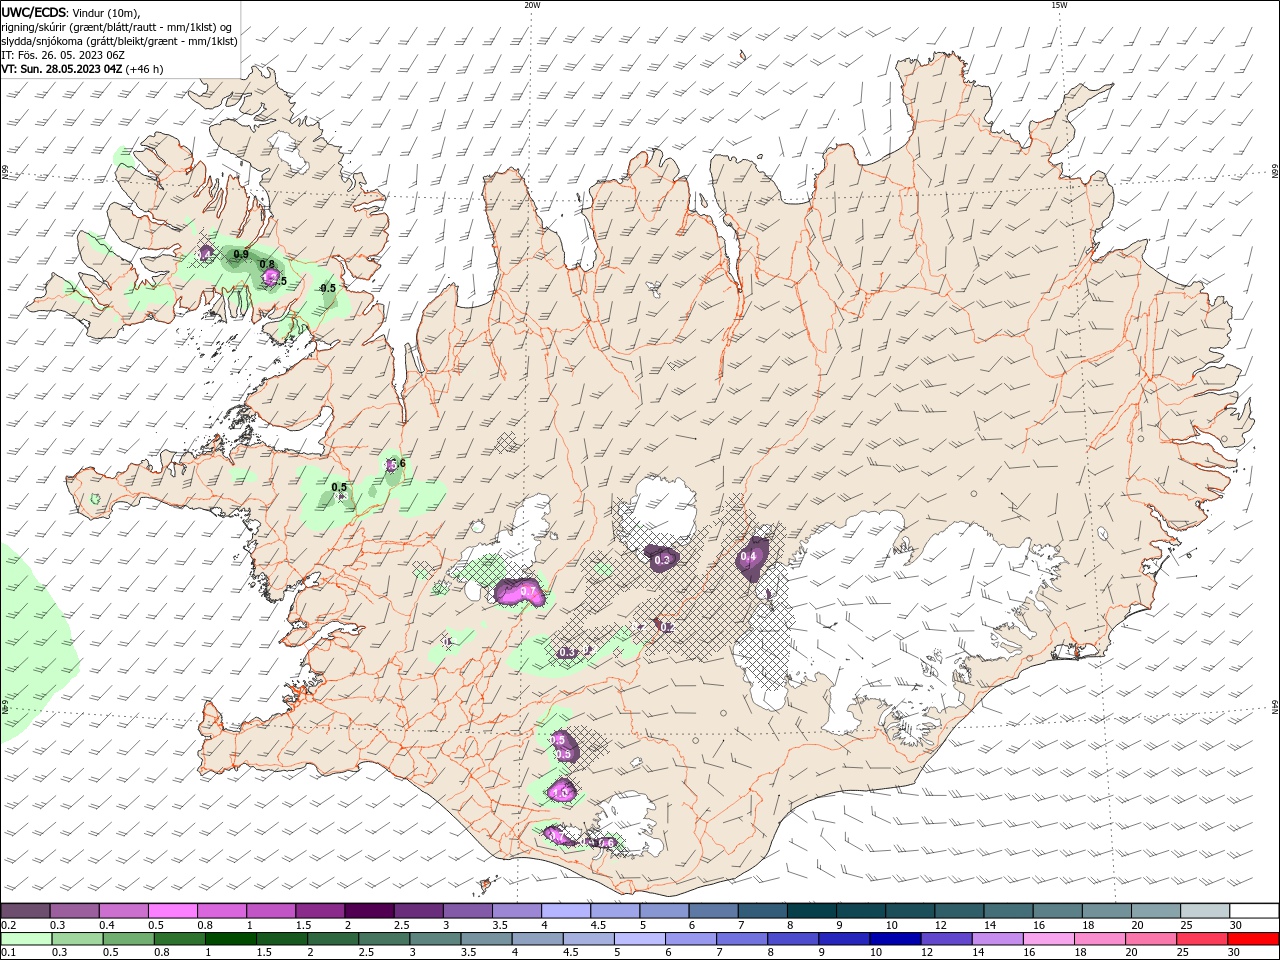Pick the upper-row swatch between 1 and 1.5
This screenshot has height=960, width=1280.
pos(270,911)
